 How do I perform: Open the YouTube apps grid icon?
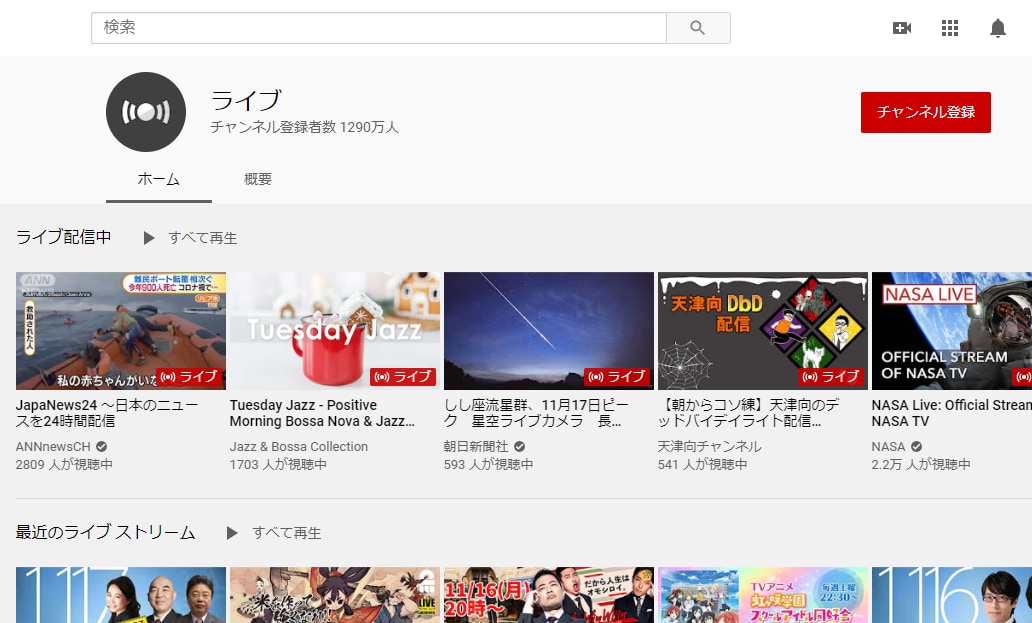click(950, 28)
